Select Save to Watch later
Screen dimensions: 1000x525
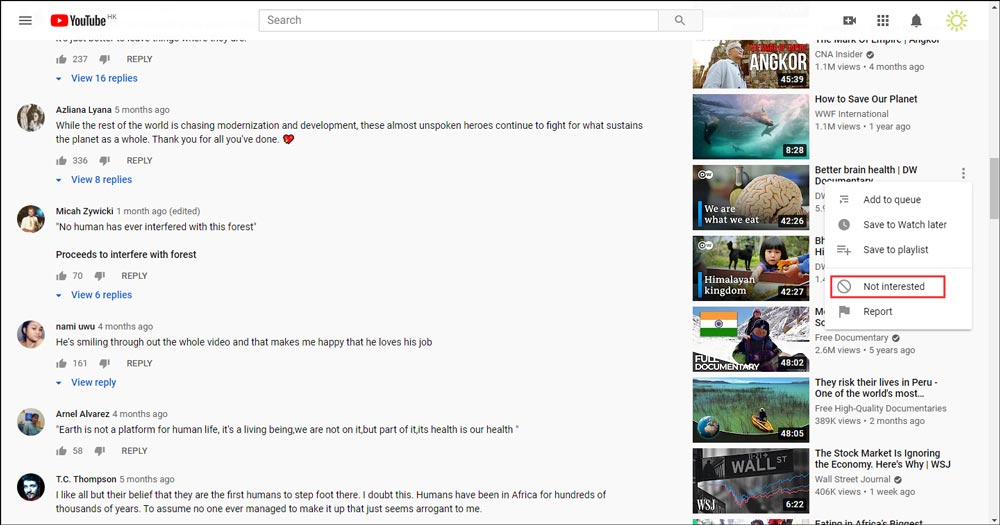point(898,225)
